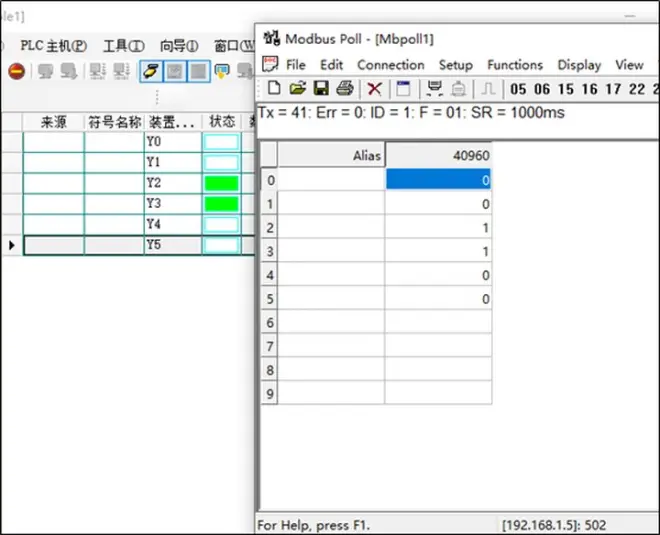The image size is (660, 535).
Task: Toggle the Y5 status indicator
Action: [221, 245]
